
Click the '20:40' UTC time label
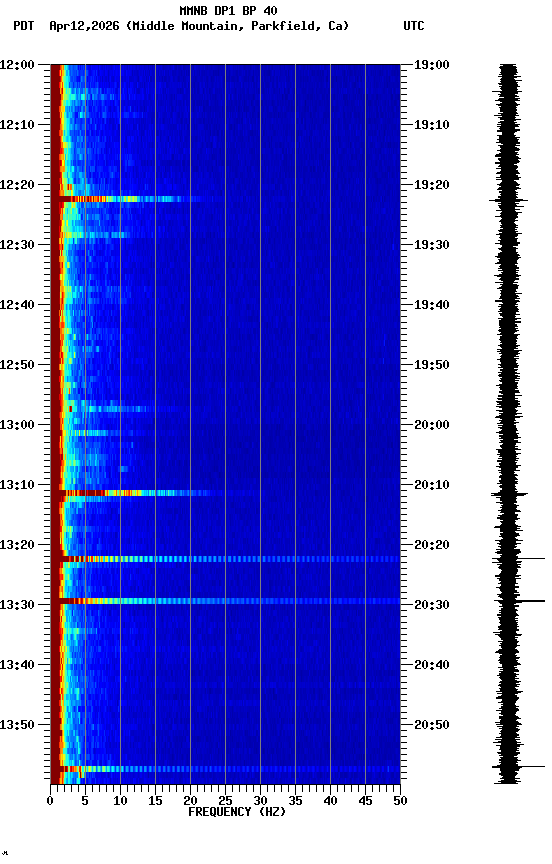432,666
